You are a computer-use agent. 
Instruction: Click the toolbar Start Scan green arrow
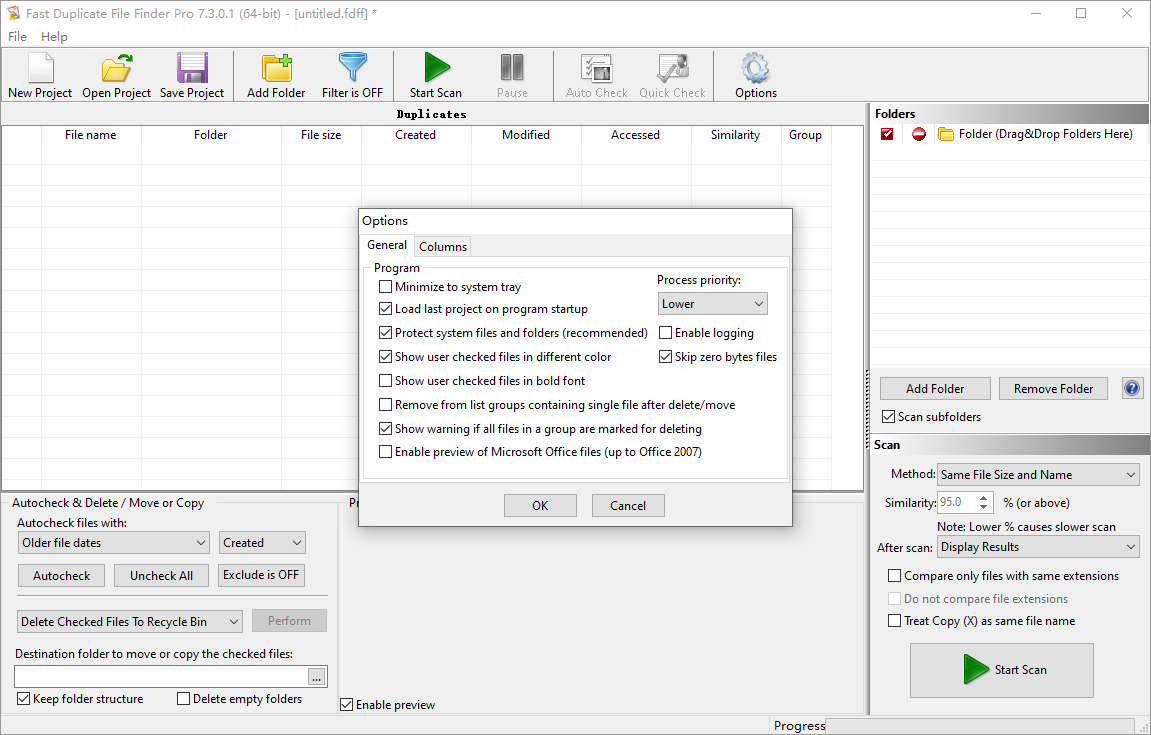click(436, 68)
